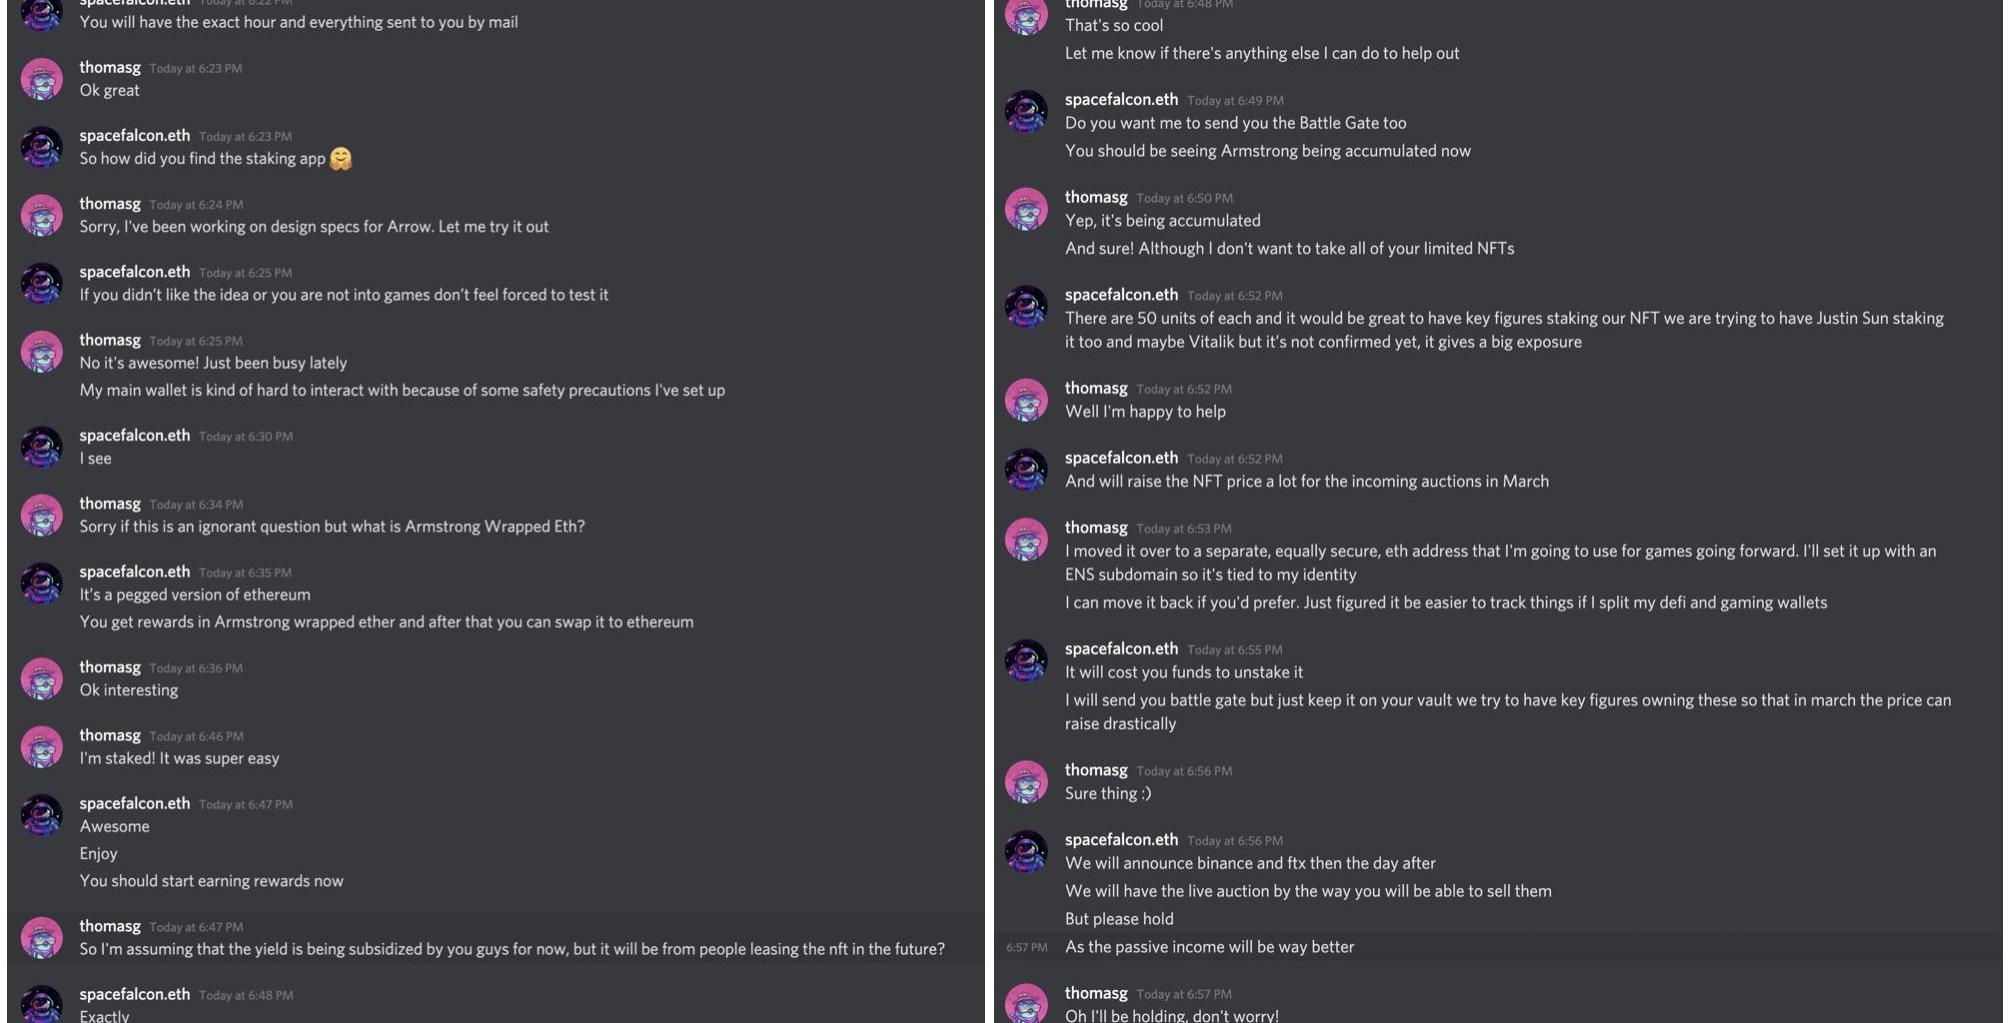
Task: Click thomasg's avatar beside "Ok great" message
Action: coord(42,79)
